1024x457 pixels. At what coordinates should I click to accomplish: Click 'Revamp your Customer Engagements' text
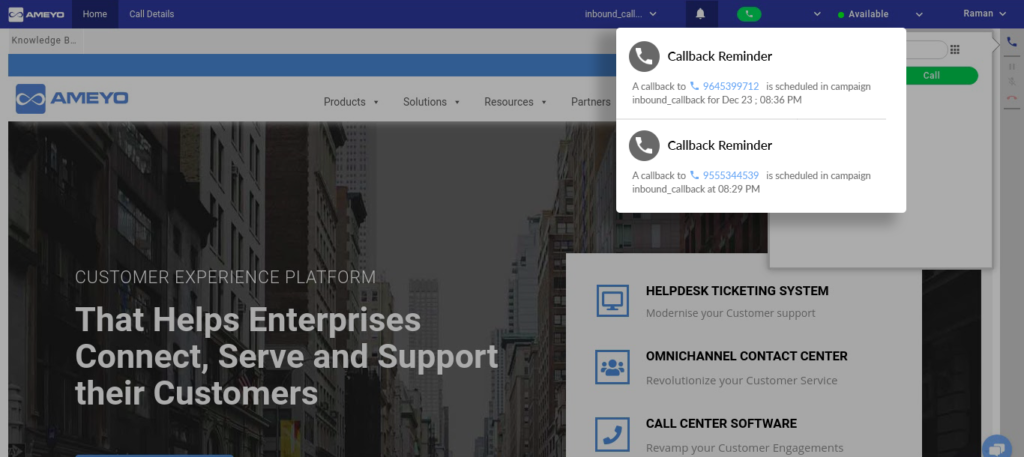pyautogui.click(x=744, y=448)
